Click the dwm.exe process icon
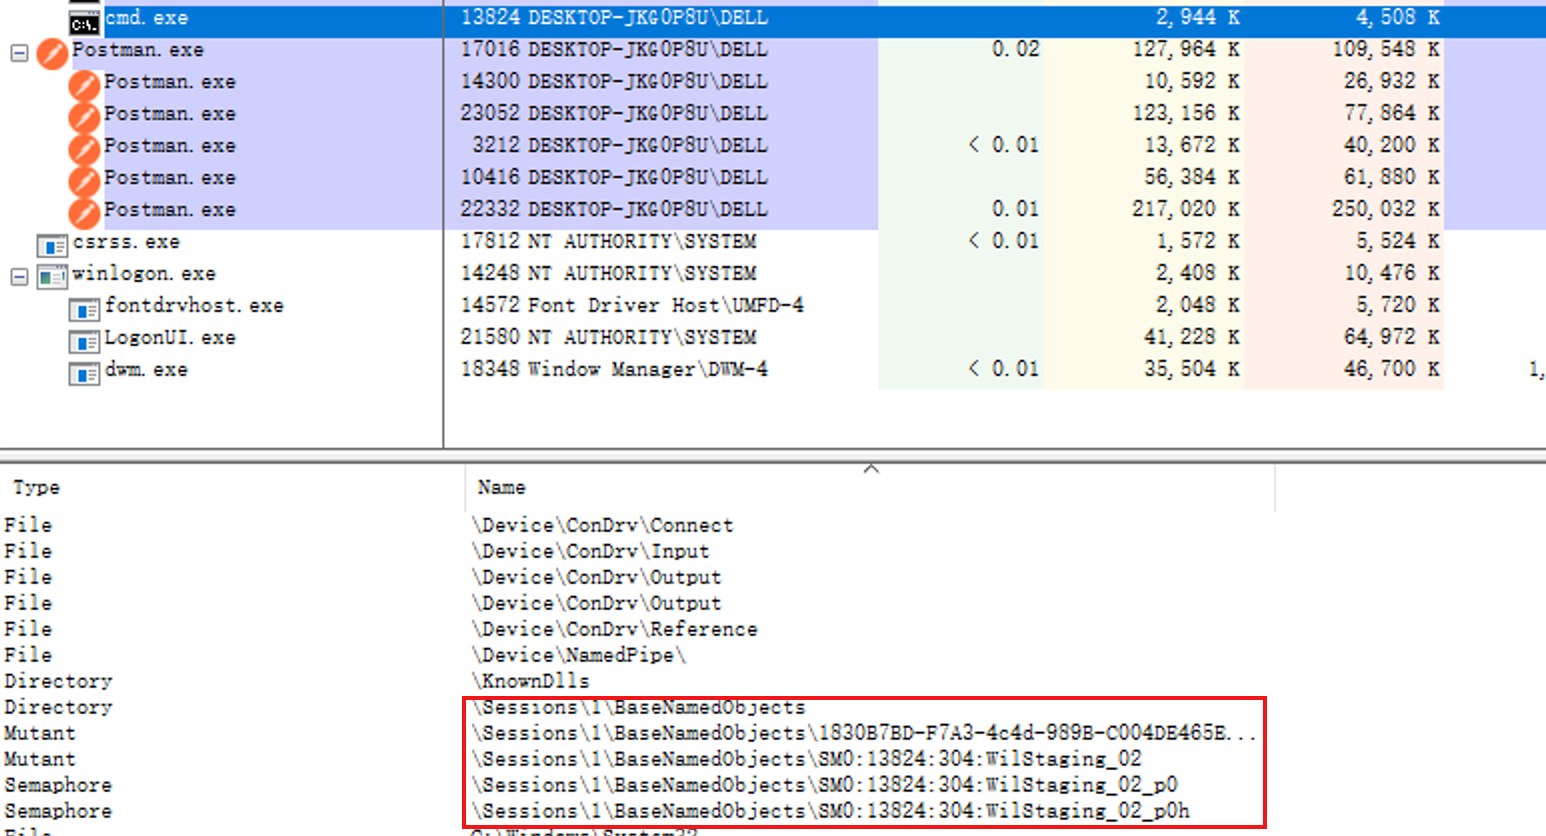The image size is (1546, 836). 84,373
